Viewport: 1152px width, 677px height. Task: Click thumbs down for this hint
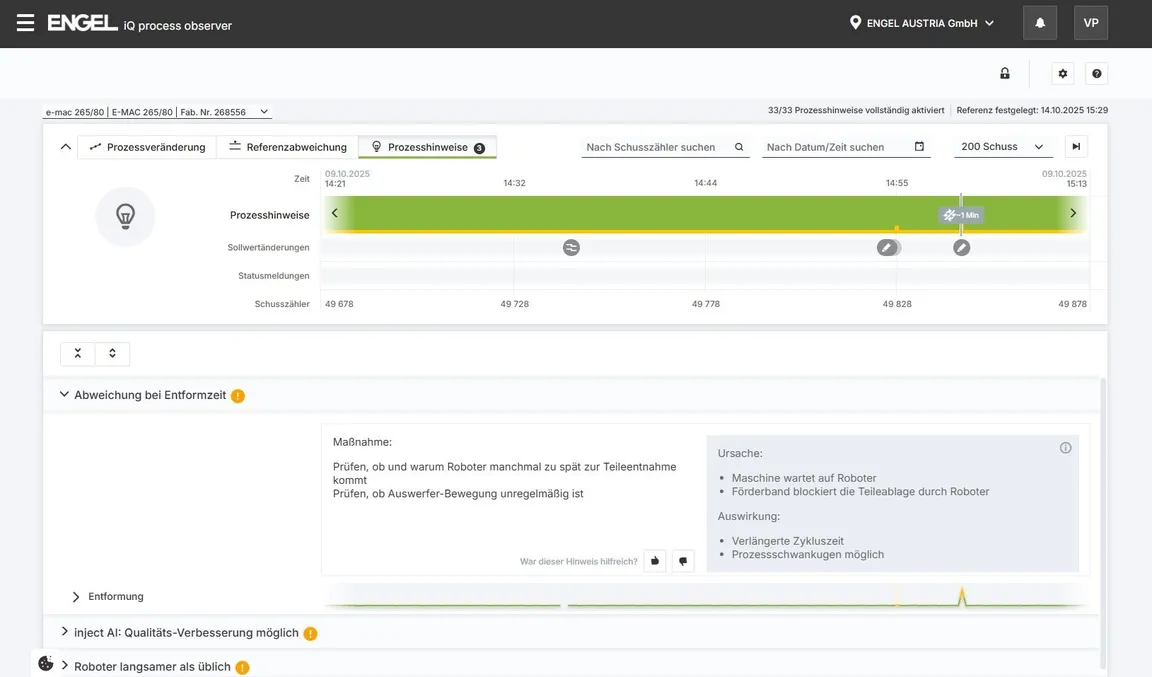pyautogui.click(x=683, y=561)
